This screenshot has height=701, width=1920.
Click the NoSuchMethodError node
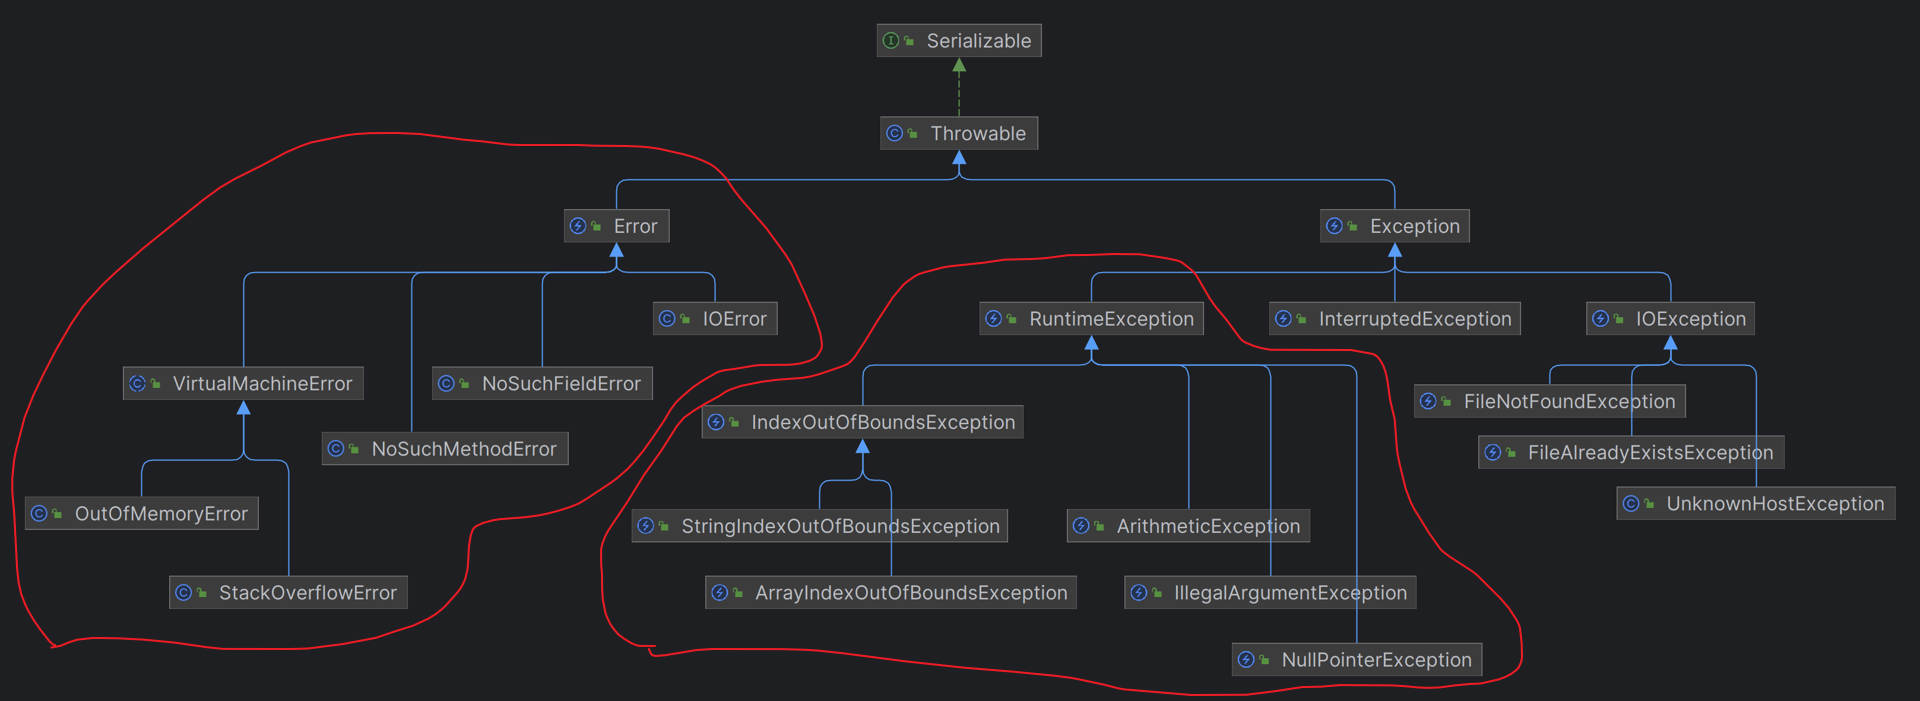445,449
